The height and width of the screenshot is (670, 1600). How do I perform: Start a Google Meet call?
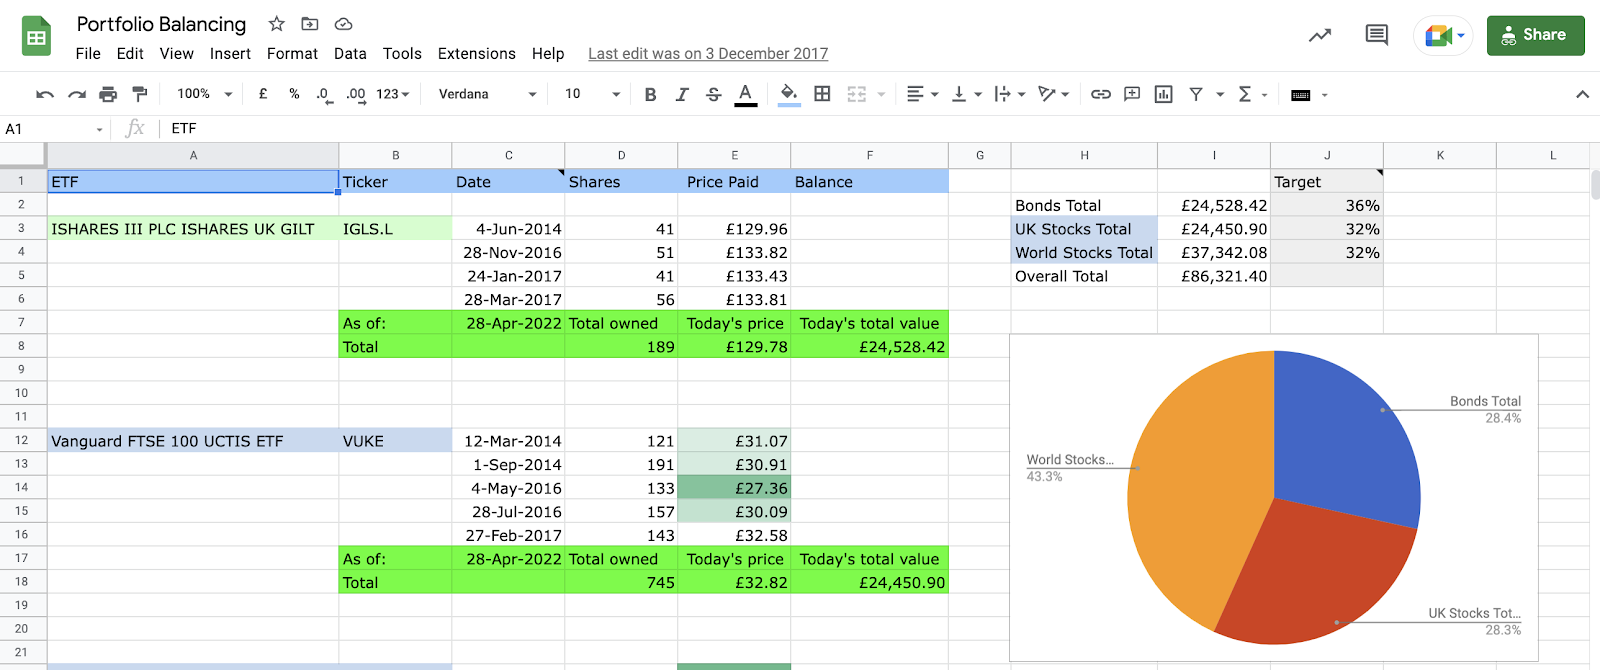point(1443,35)
